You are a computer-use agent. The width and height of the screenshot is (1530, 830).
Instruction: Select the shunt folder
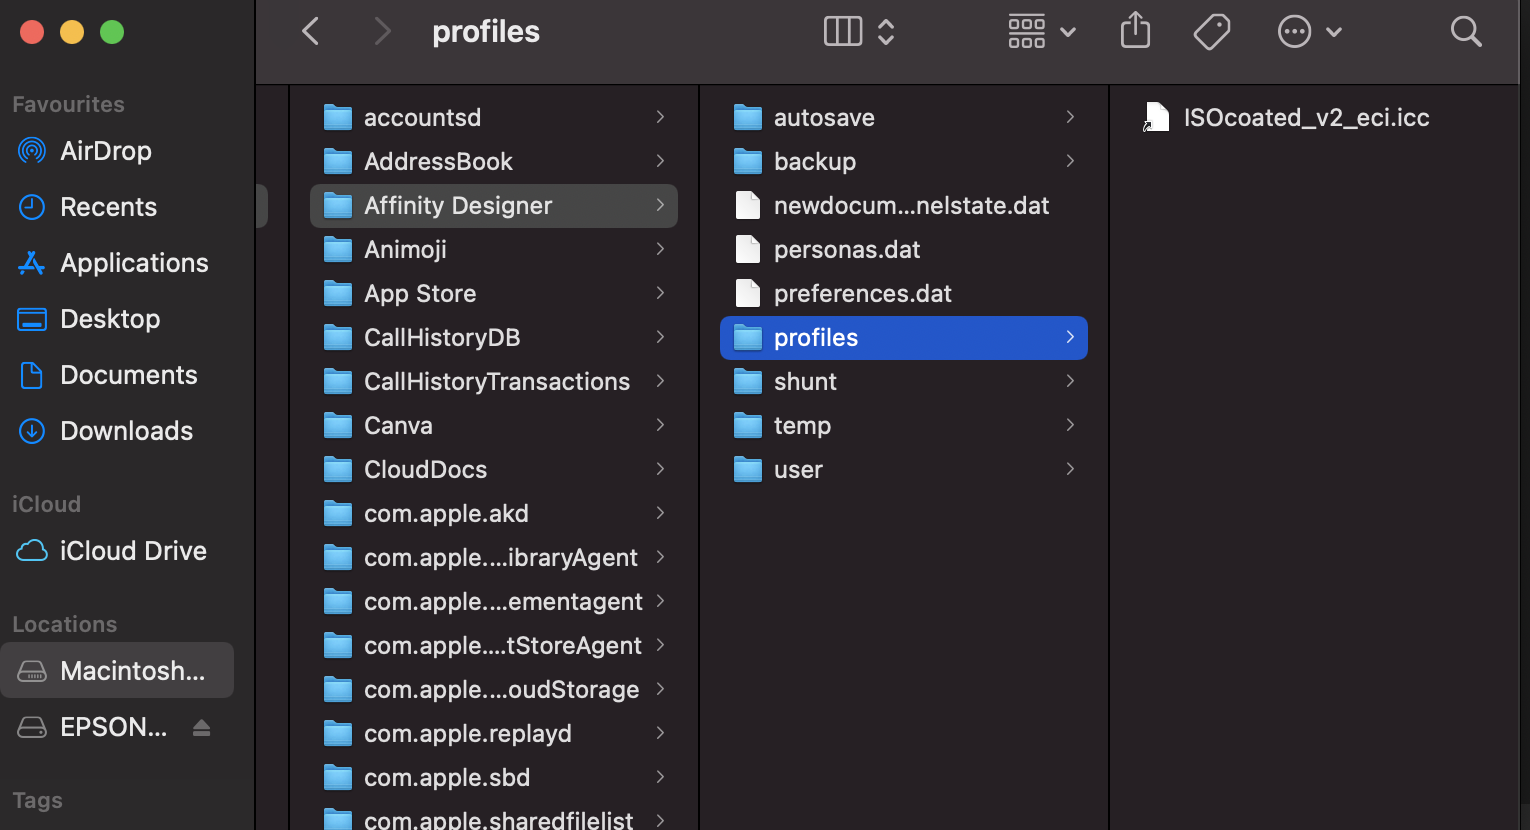(904, 382)
